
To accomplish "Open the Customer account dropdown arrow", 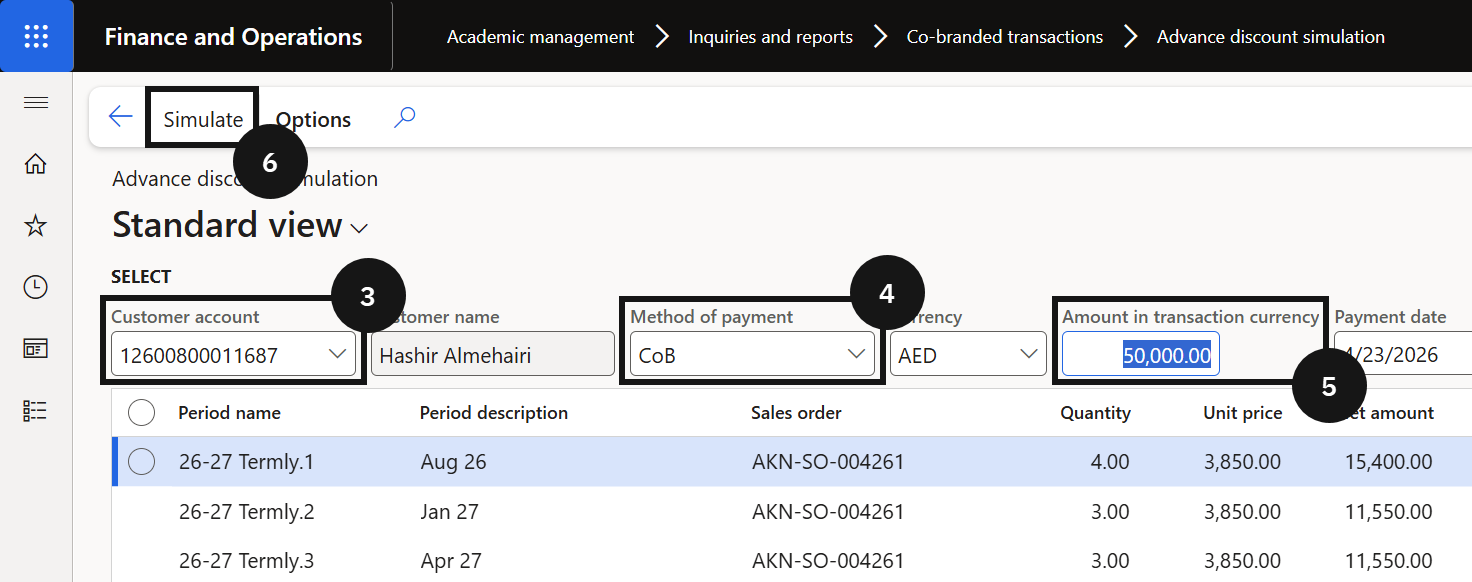I will pos(337,354).
